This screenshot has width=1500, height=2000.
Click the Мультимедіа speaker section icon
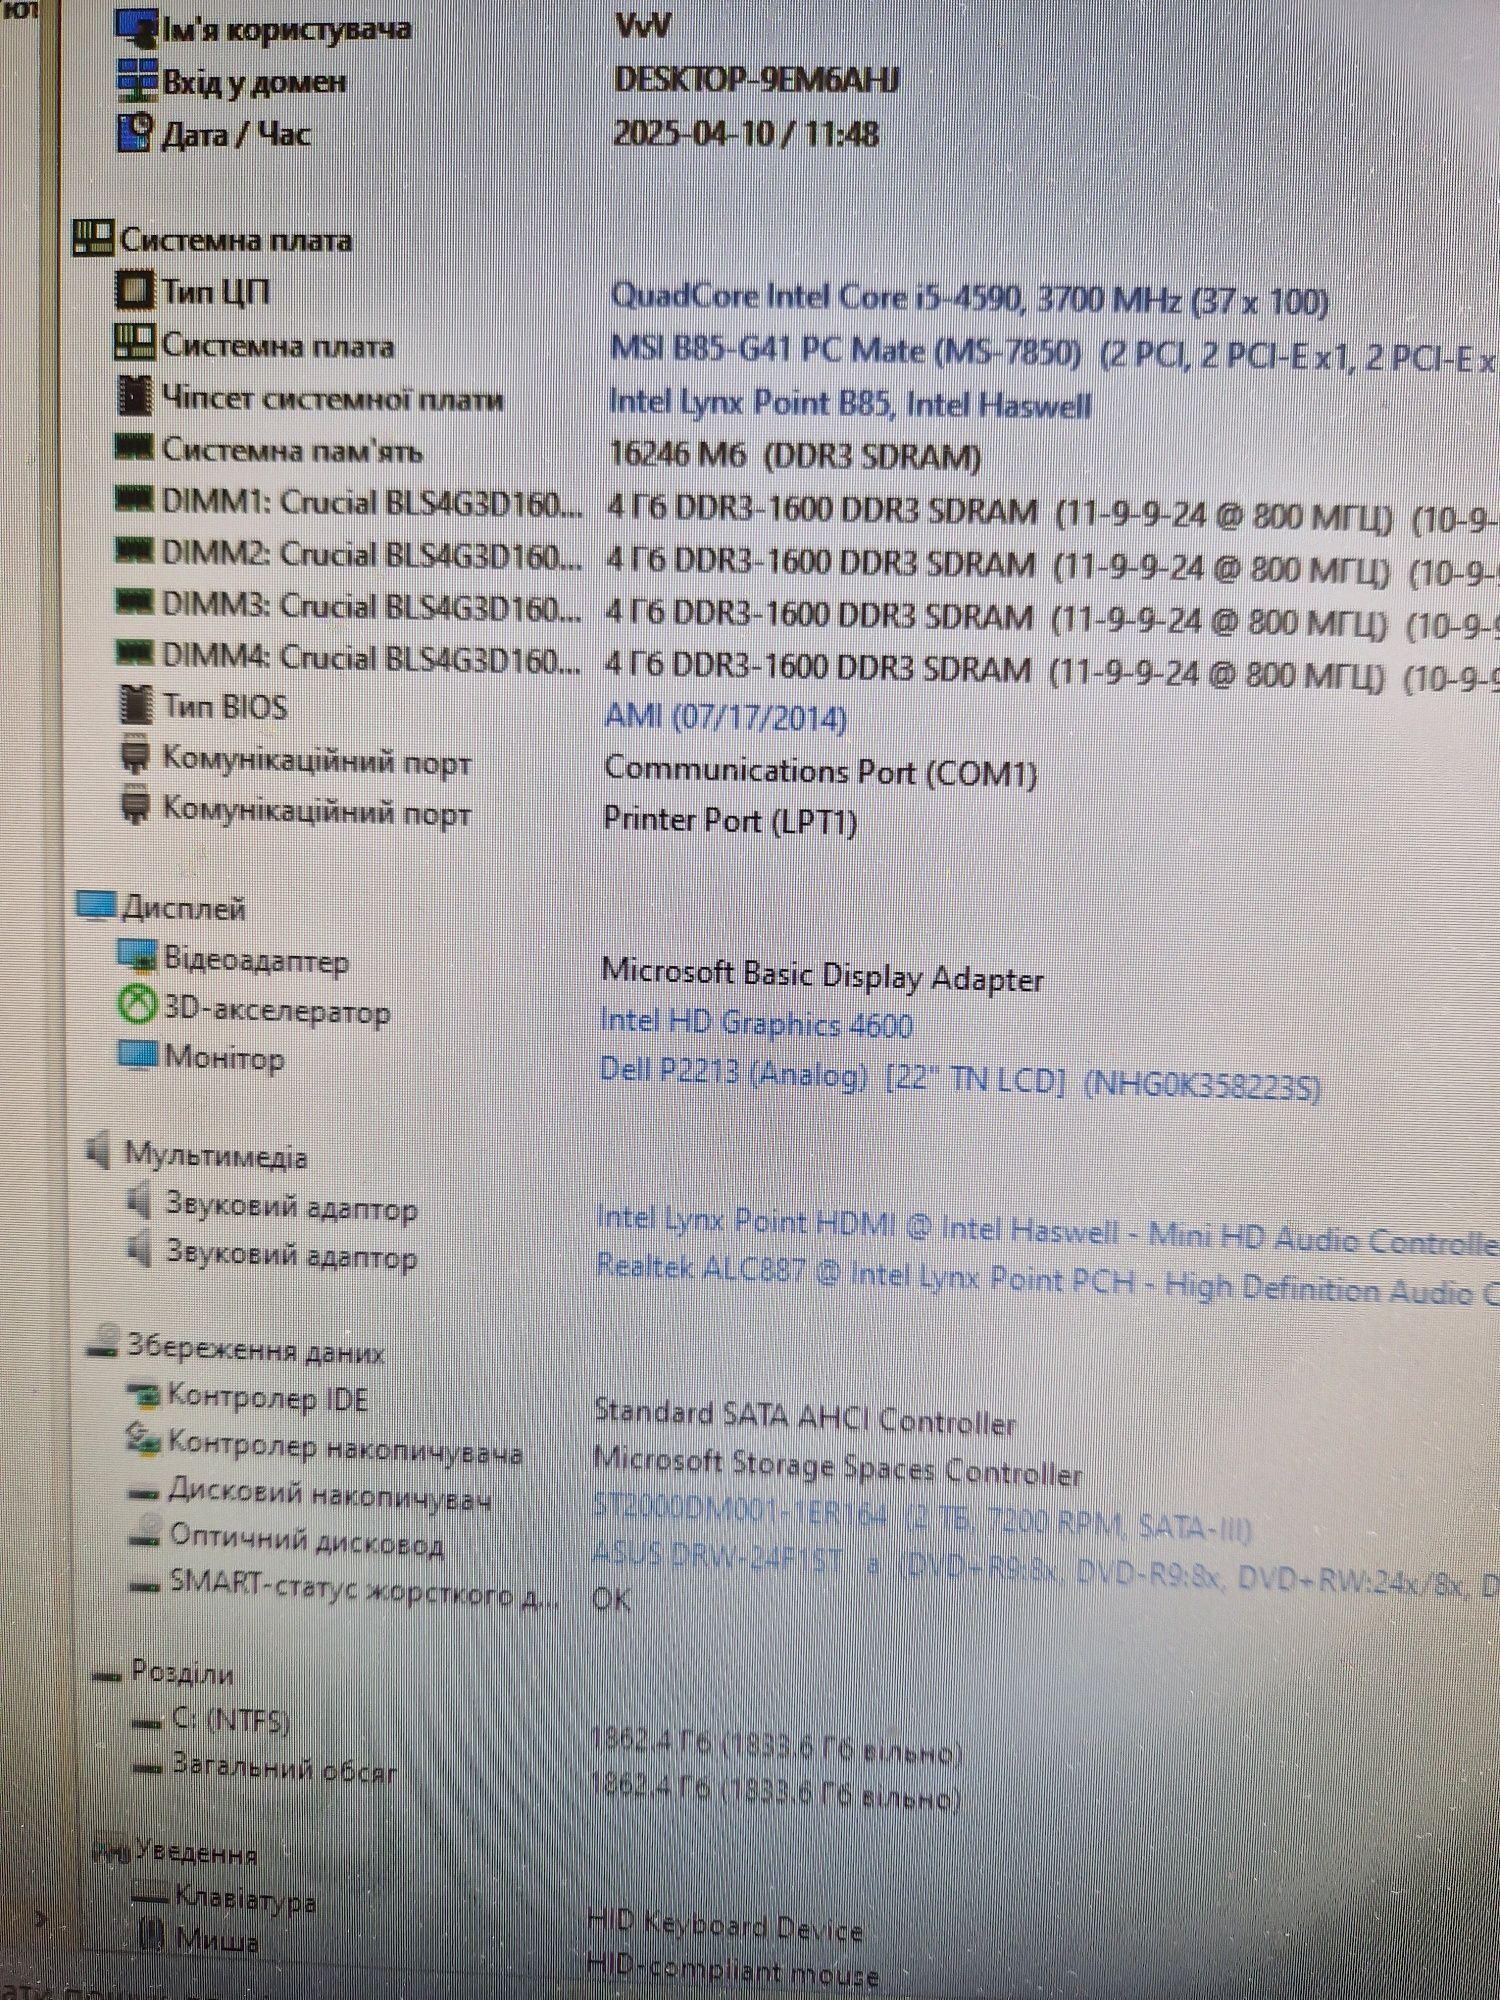click(x=98, y=1150)
